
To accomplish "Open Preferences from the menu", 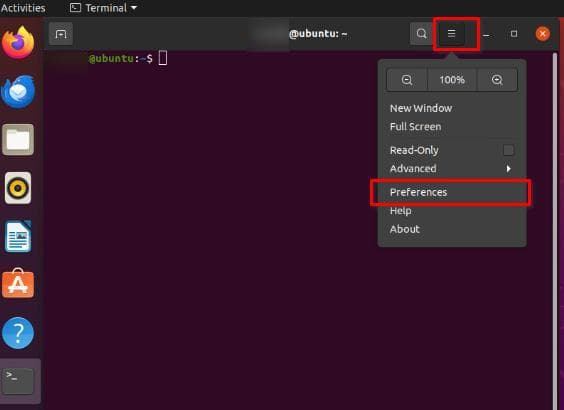I will coord(452,192).
